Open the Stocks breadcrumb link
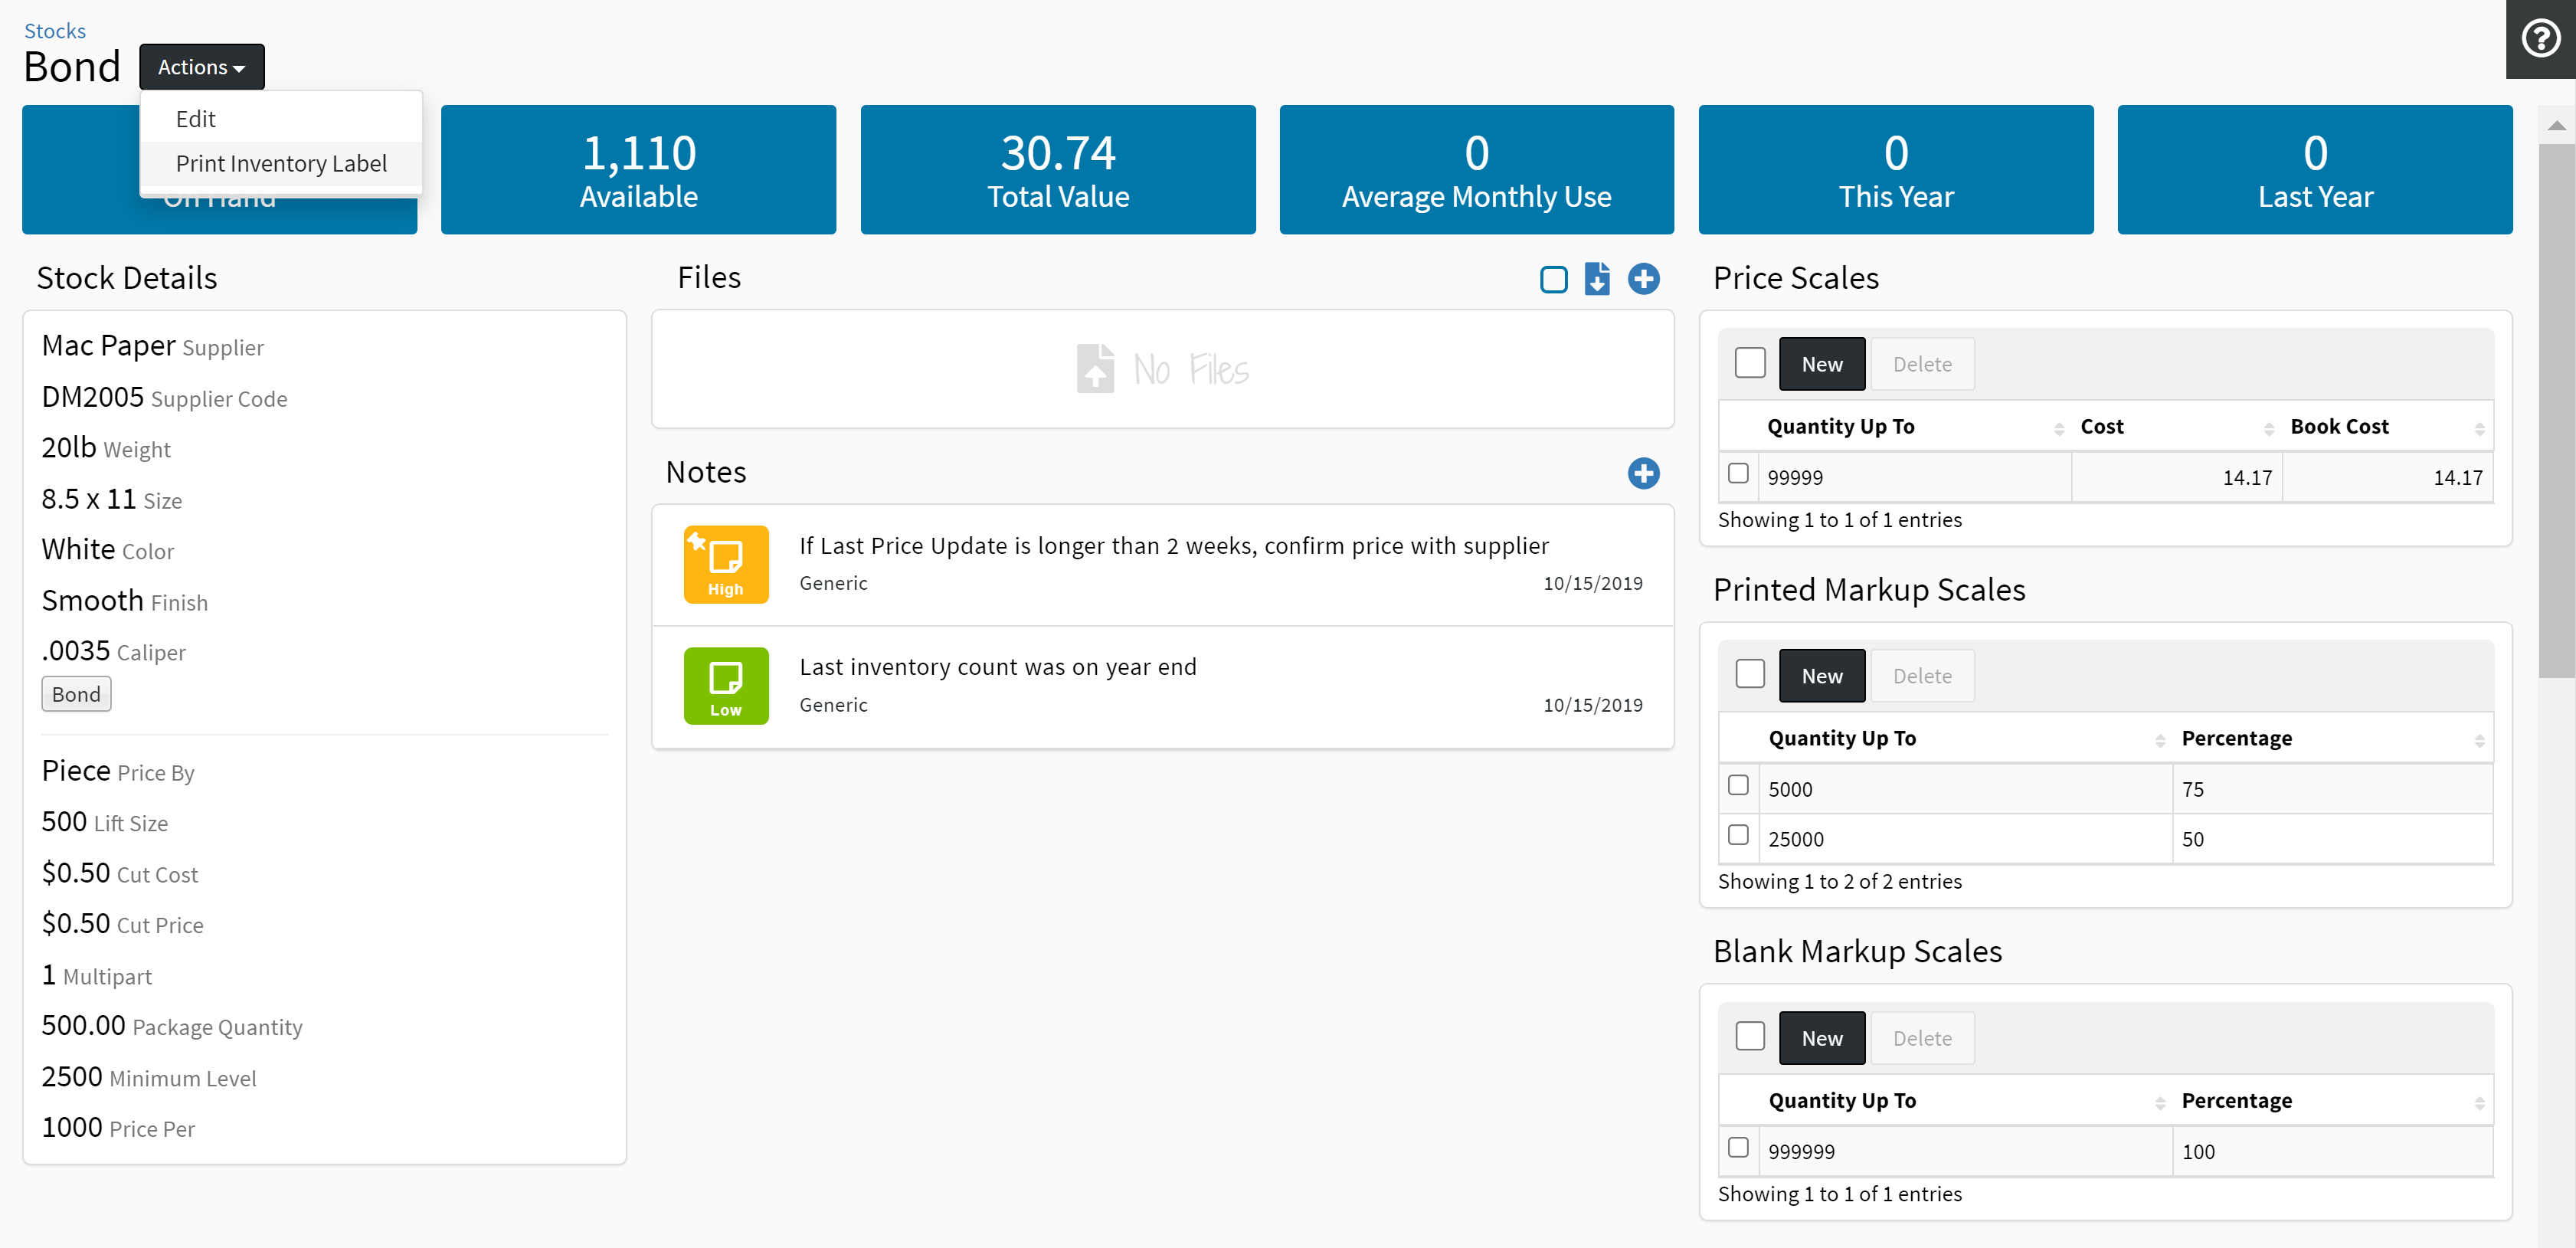This screenshot has height=1248, width=2576. click(x=55, y=31)
